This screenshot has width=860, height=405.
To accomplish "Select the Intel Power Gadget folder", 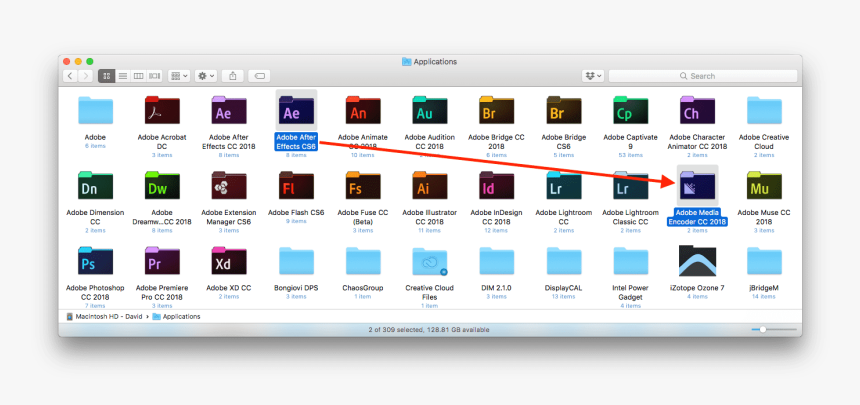I will 631,261.
